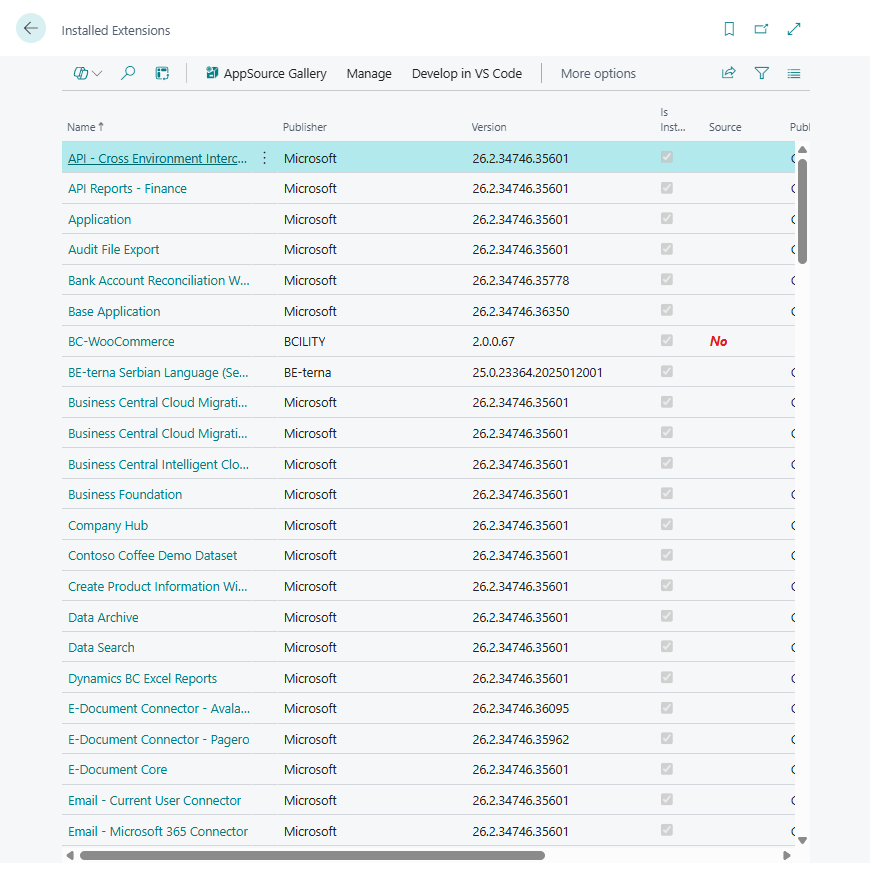Image resolution: width=870 pixels, height=885 pixels.
Task: Click the three-dot menu on API row
Action: click(263, 158)
